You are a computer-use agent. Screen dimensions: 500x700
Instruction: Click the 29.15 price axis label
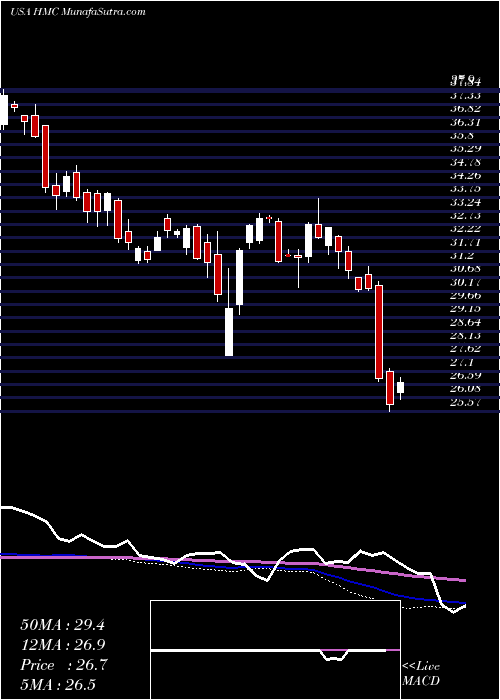[x=465, y=309]
